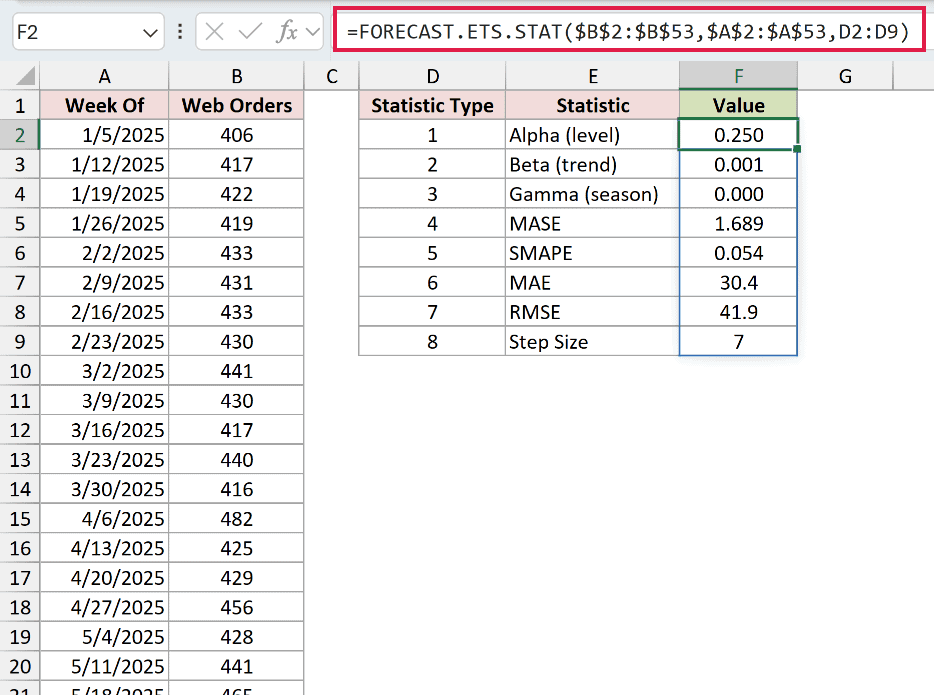
Task: Select the date cell 4/27/2025
Action: coord(104,607)
